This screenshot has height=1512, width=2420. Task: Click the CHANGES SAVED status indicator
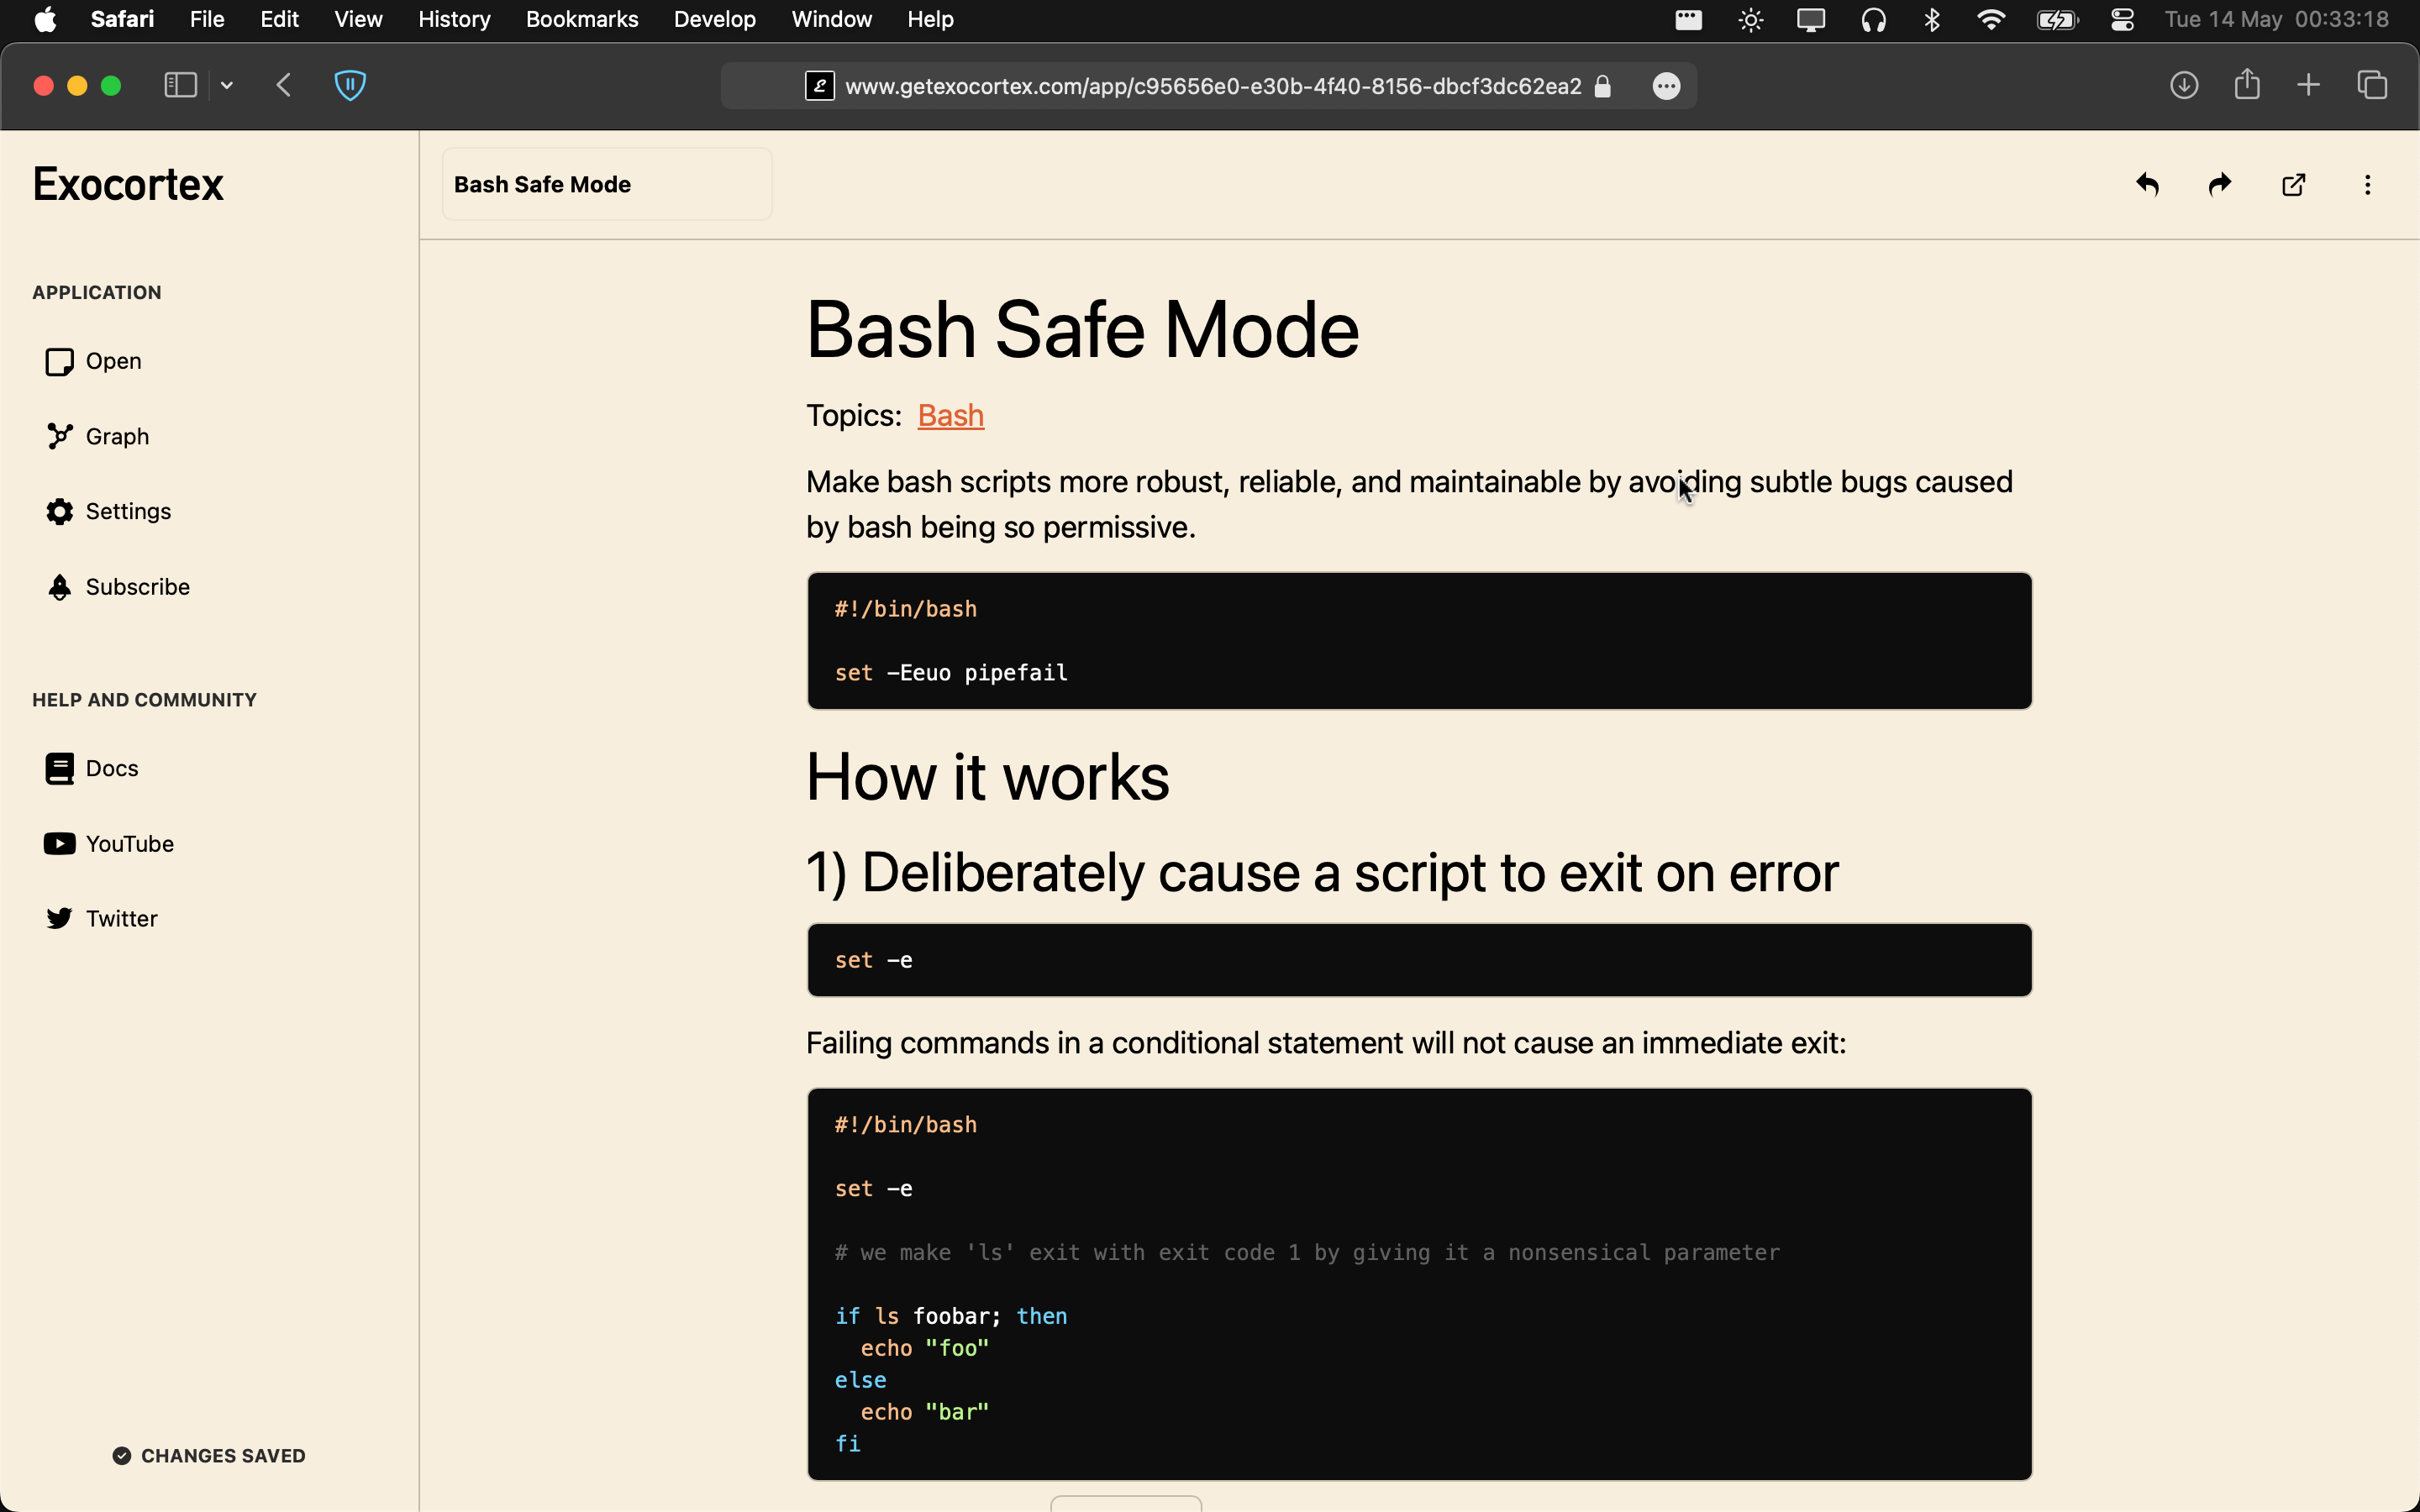209,1456
